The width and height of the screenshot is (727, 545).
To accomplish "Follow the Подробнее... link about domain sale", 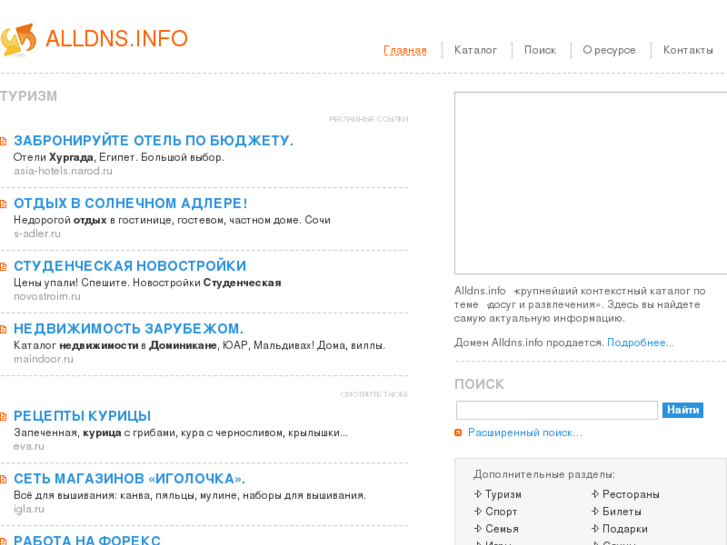I will [640, 342].
